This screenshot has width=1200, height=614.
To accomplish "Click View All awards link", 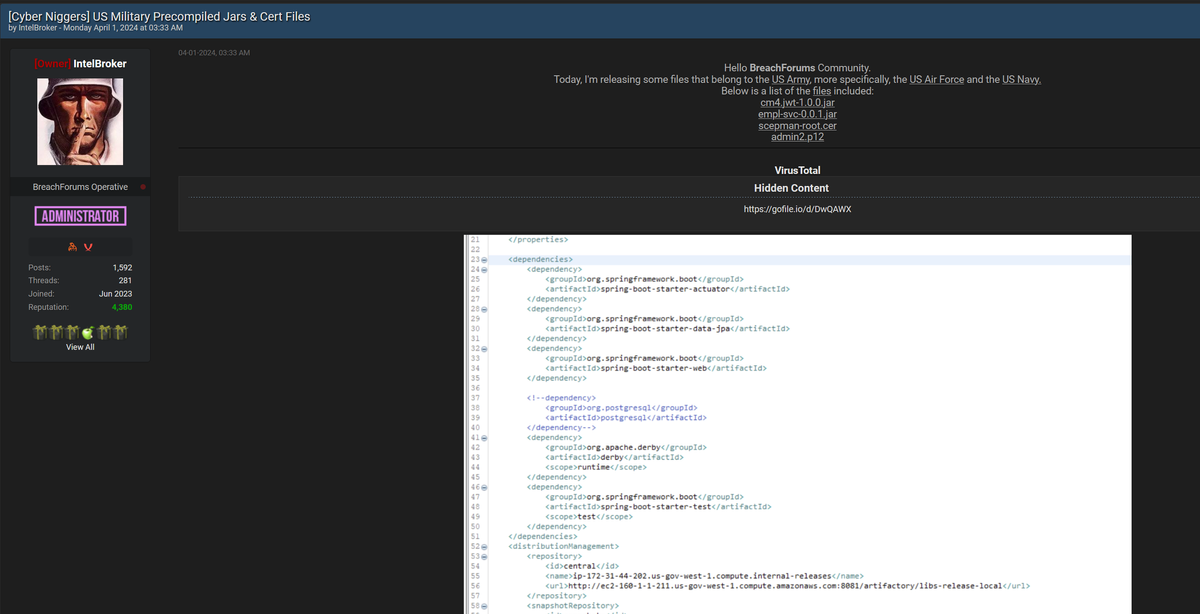I will [80, 347].
